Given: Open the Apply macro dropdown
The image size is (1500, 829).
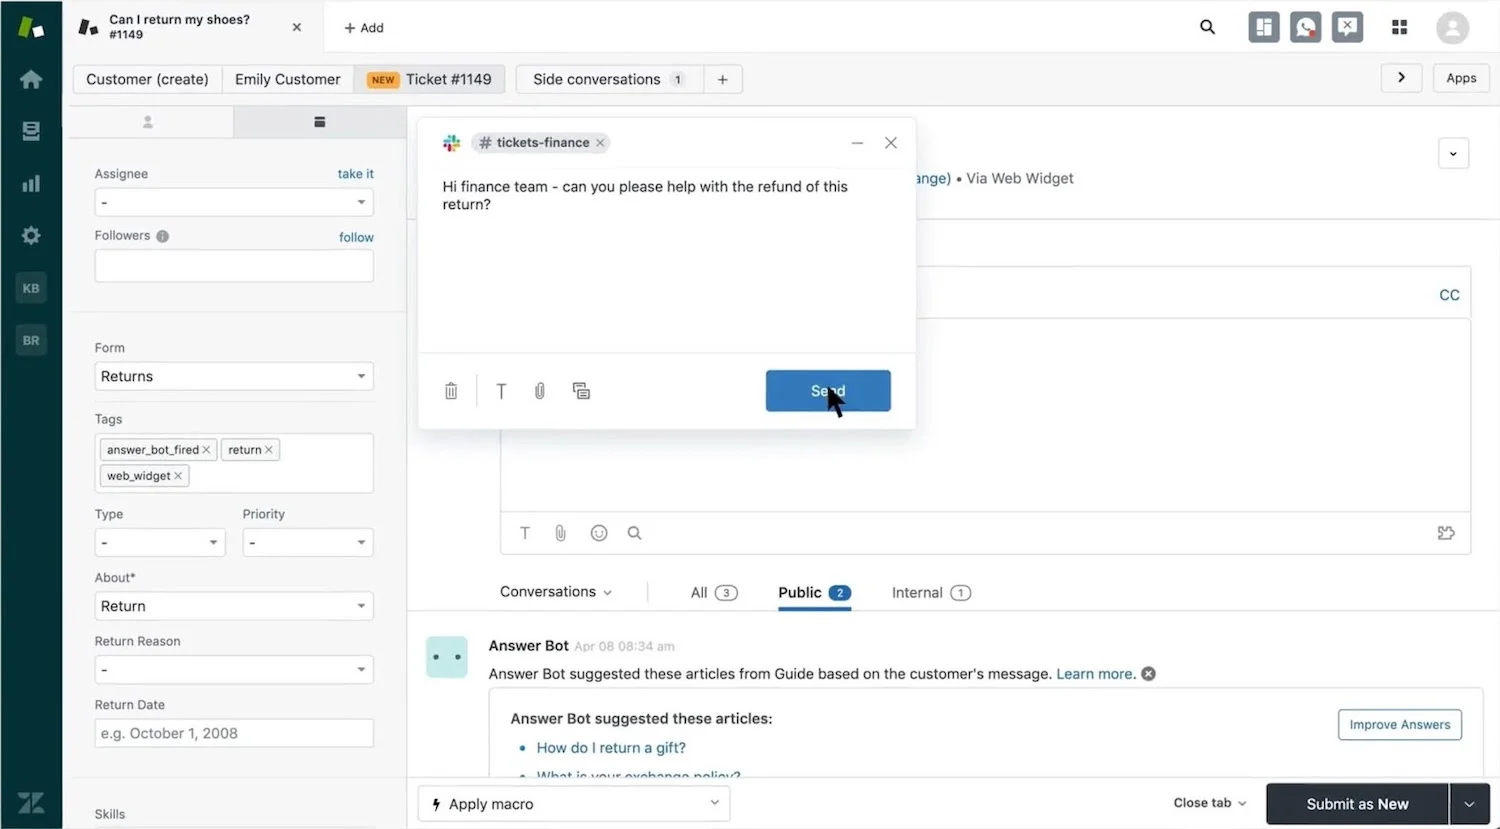Looking at the screenshot, I should point(574,803).
